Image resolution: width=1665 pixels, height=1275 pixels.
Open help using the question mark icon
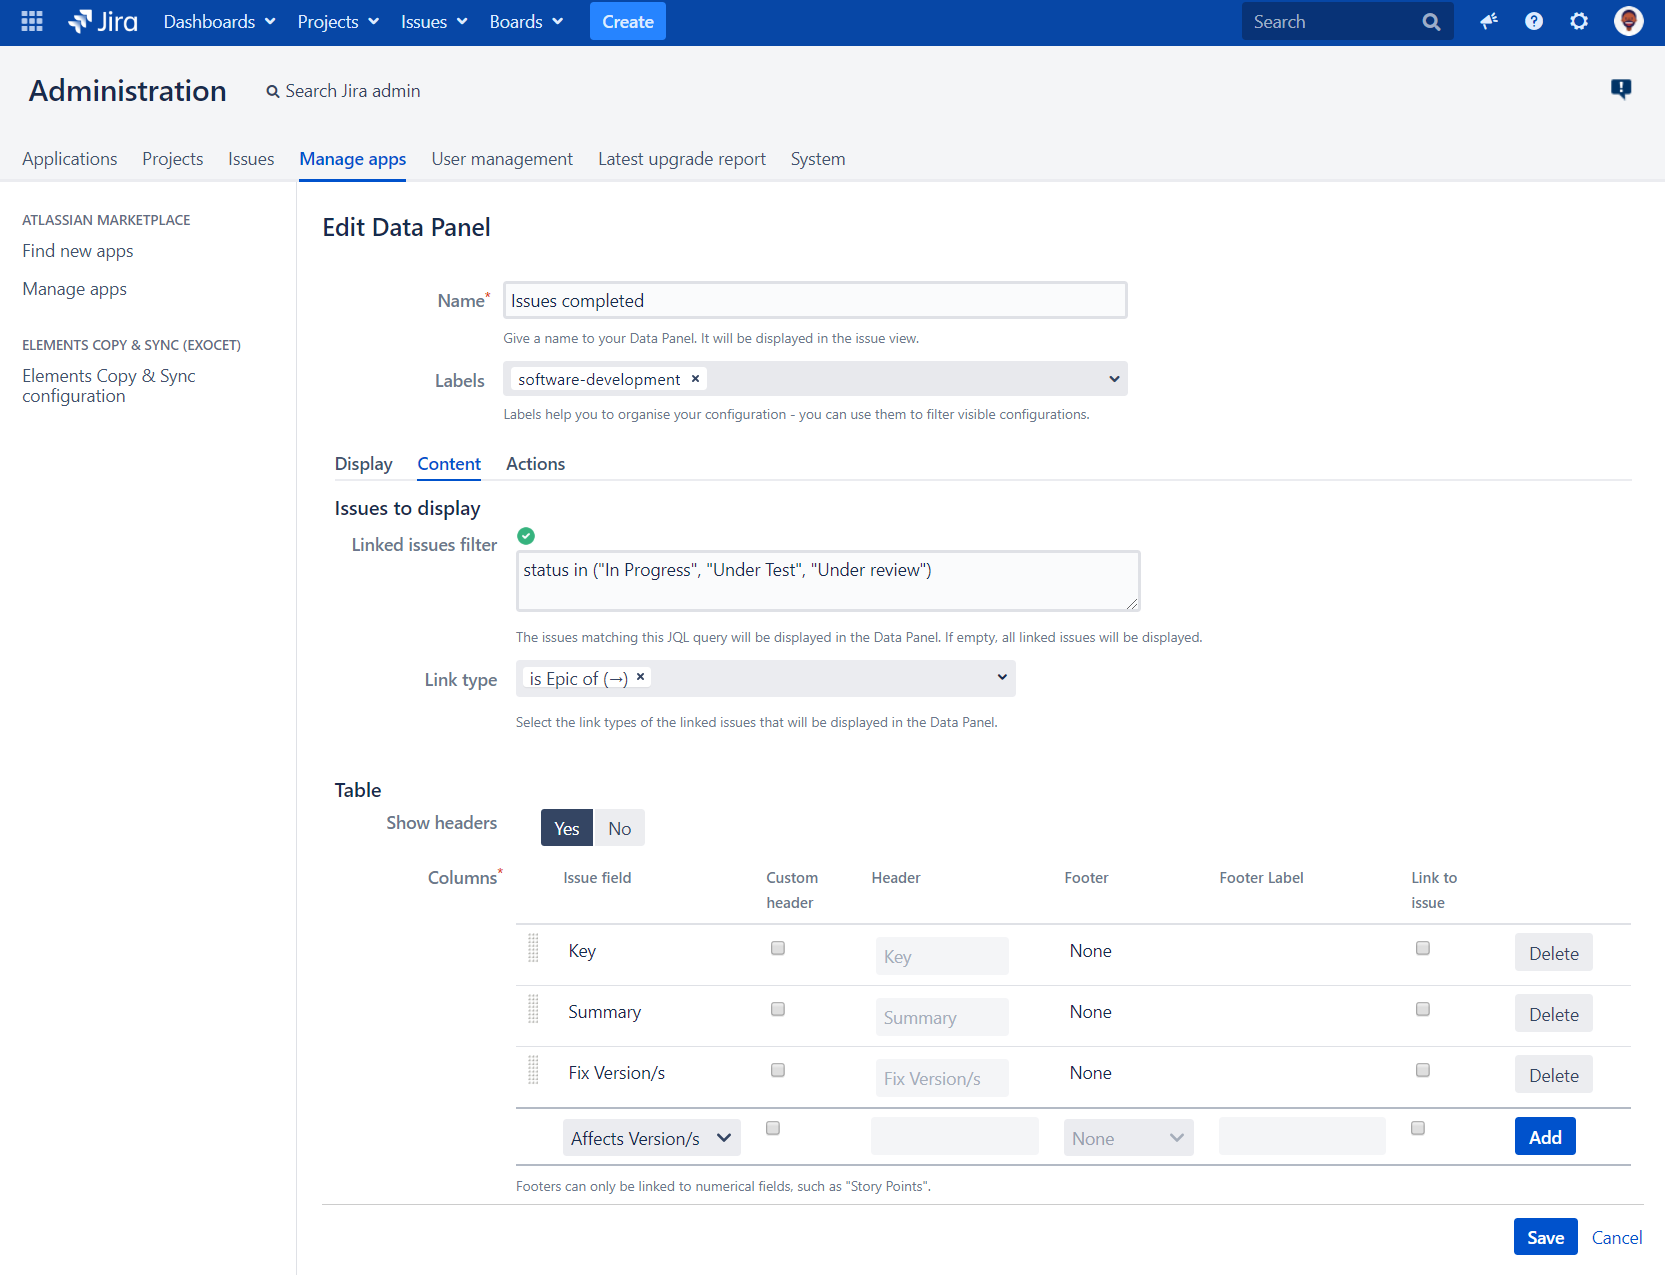[1534, 21]
